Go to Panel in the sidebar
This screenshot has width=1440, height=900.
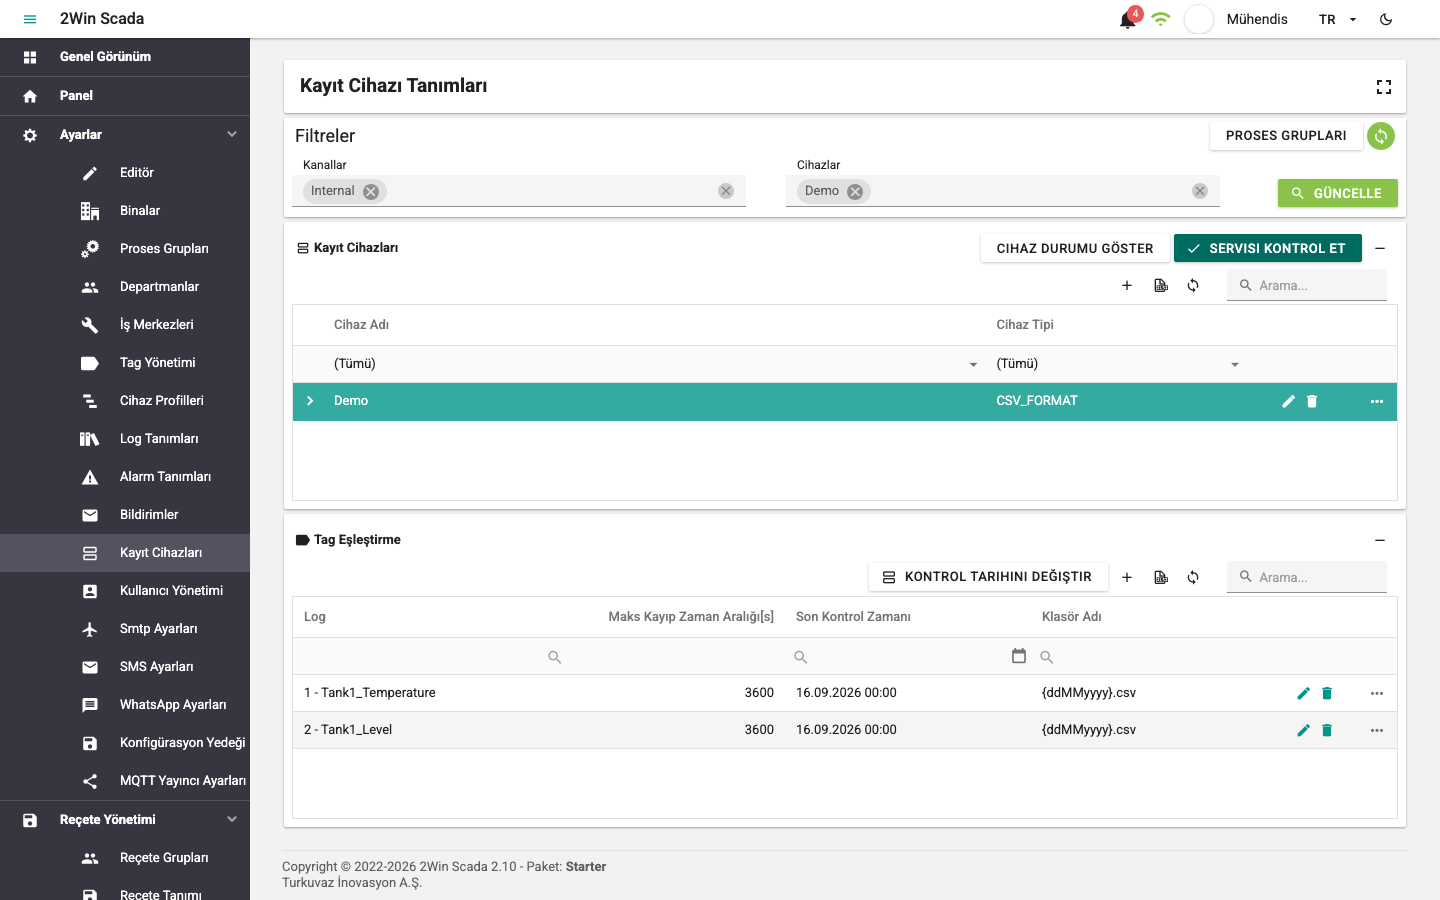pyautogui.click(x=125, y=96)
